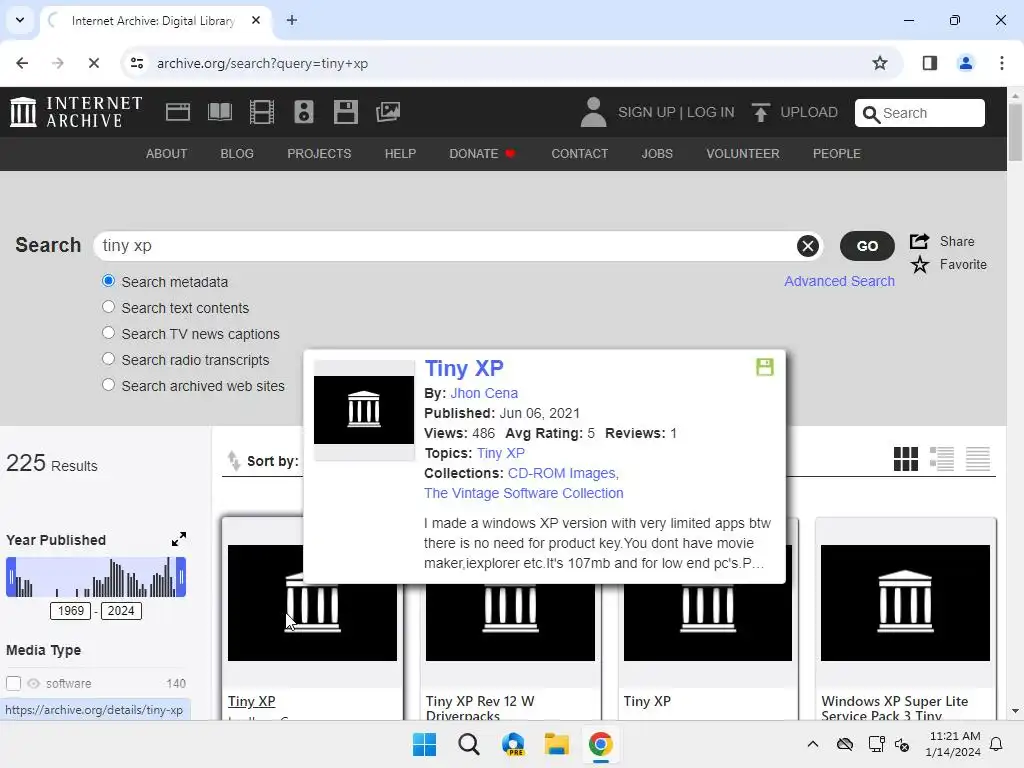Open File Explorer from taskbar
Image resolution: width=1024 pixels, height=768 pixels.
[556, 744]
